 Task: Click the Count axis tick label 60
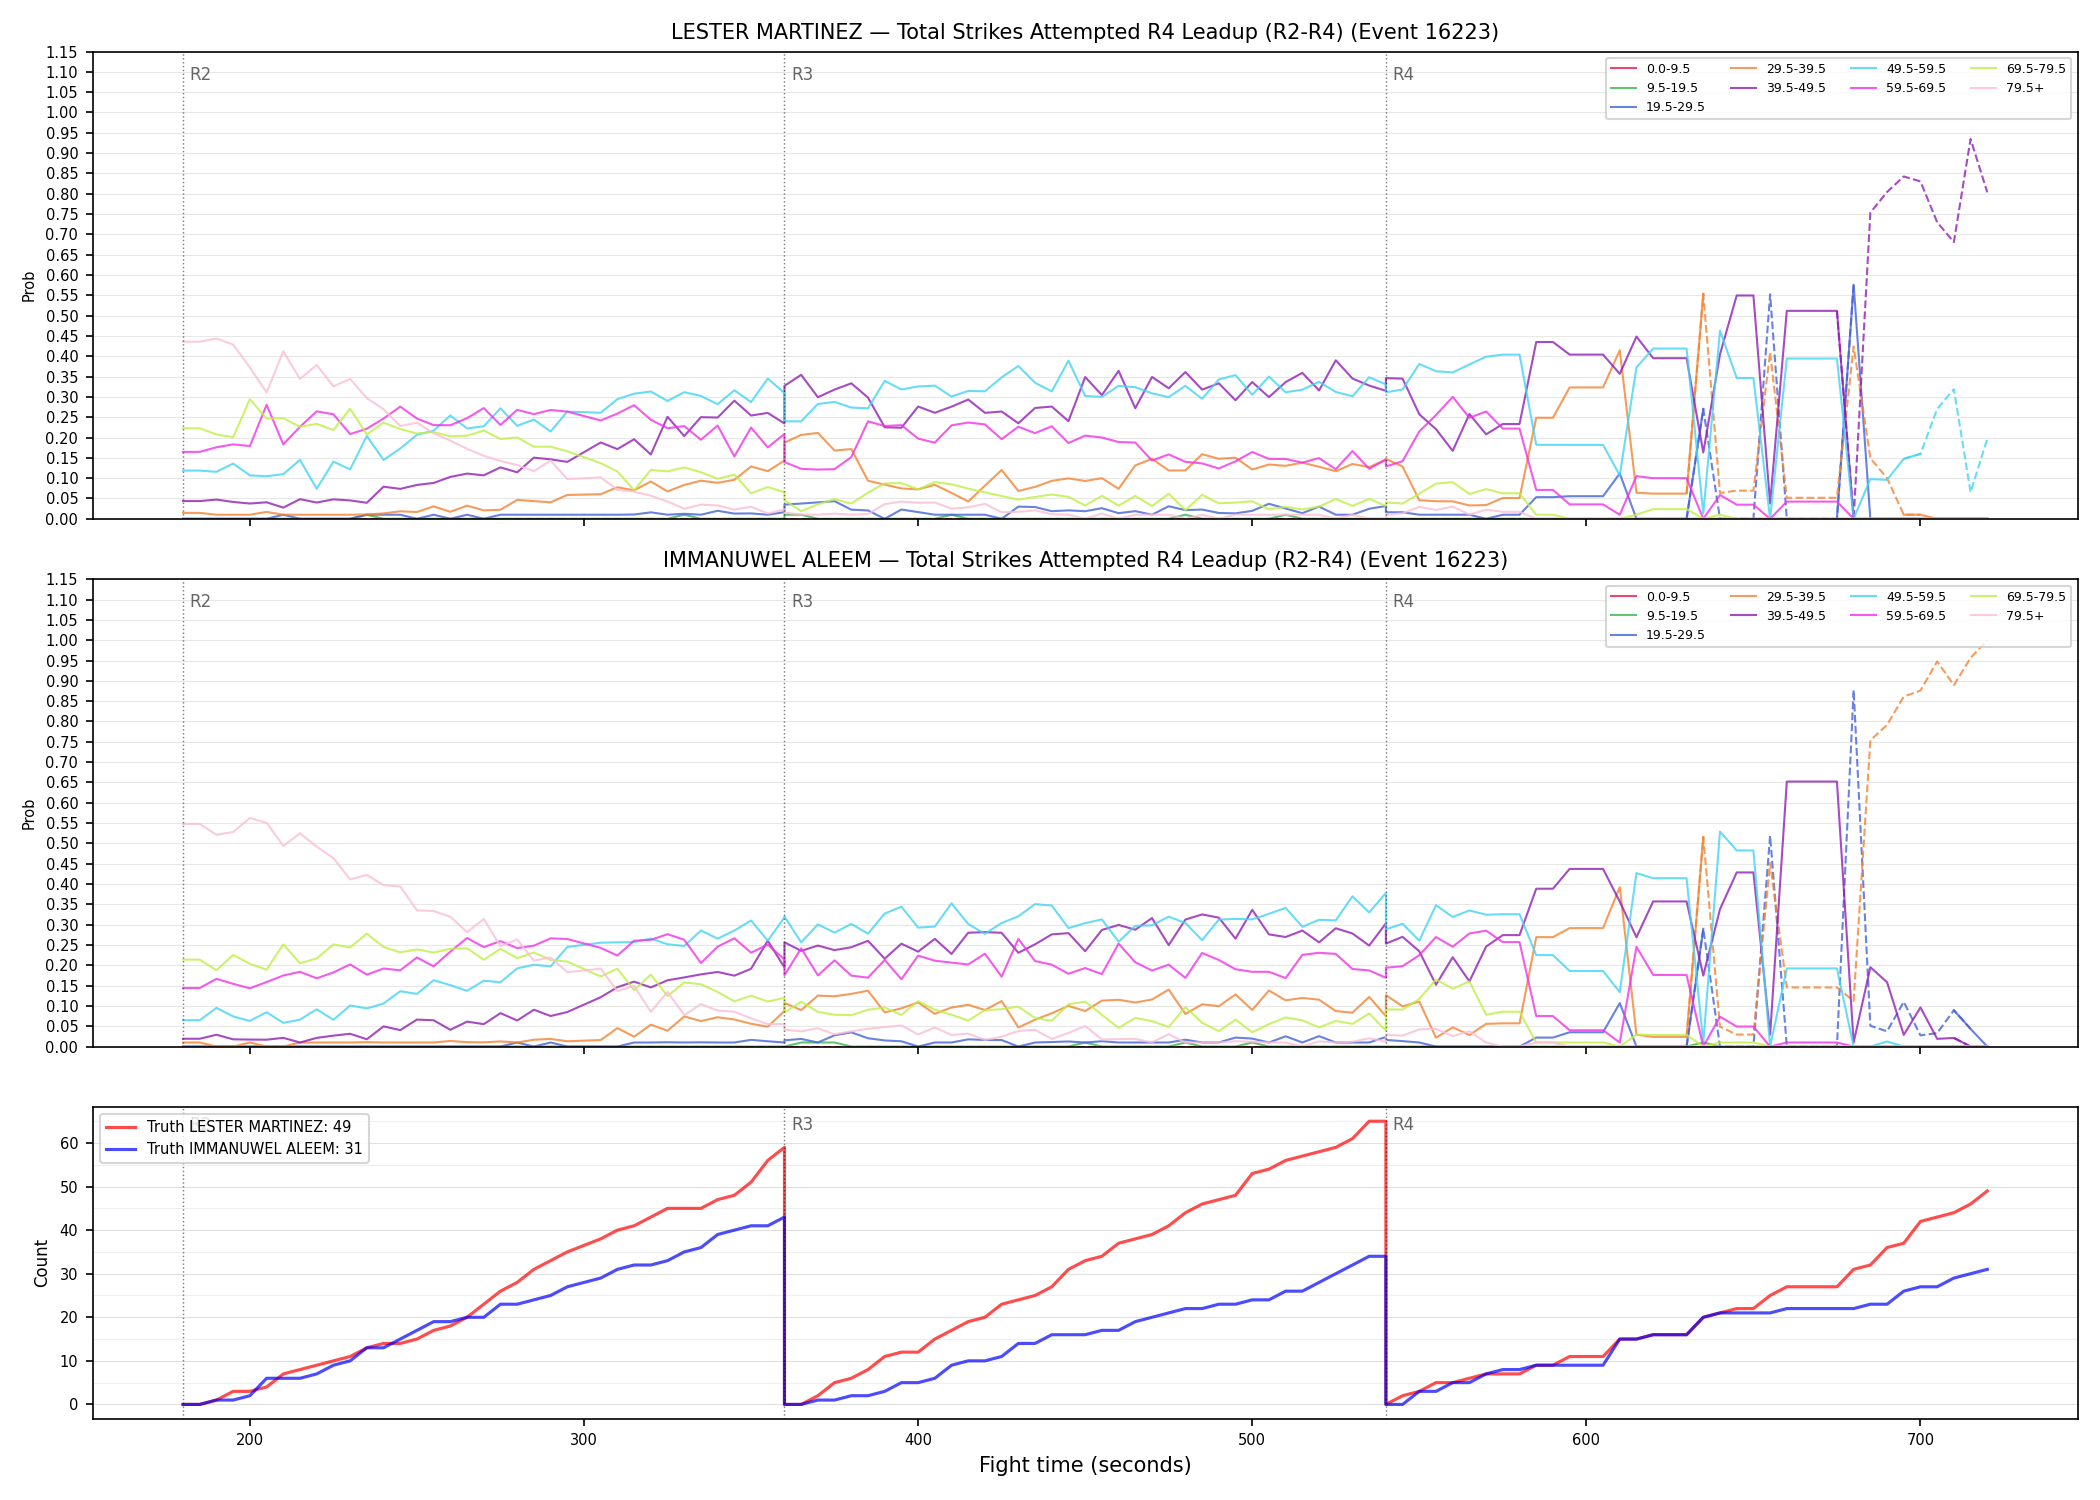(x=68, y=1143)
